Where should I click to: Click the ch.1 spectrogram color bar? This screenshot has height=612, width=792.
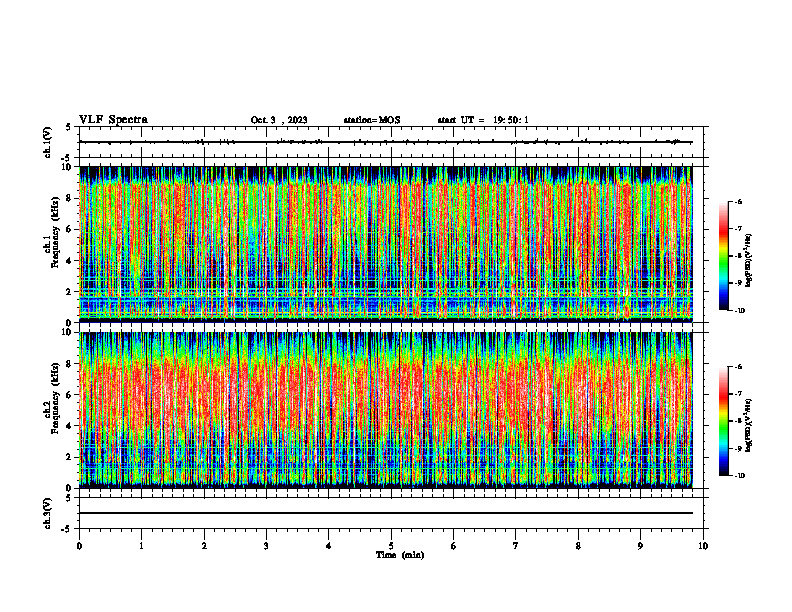tap(724, 256)
